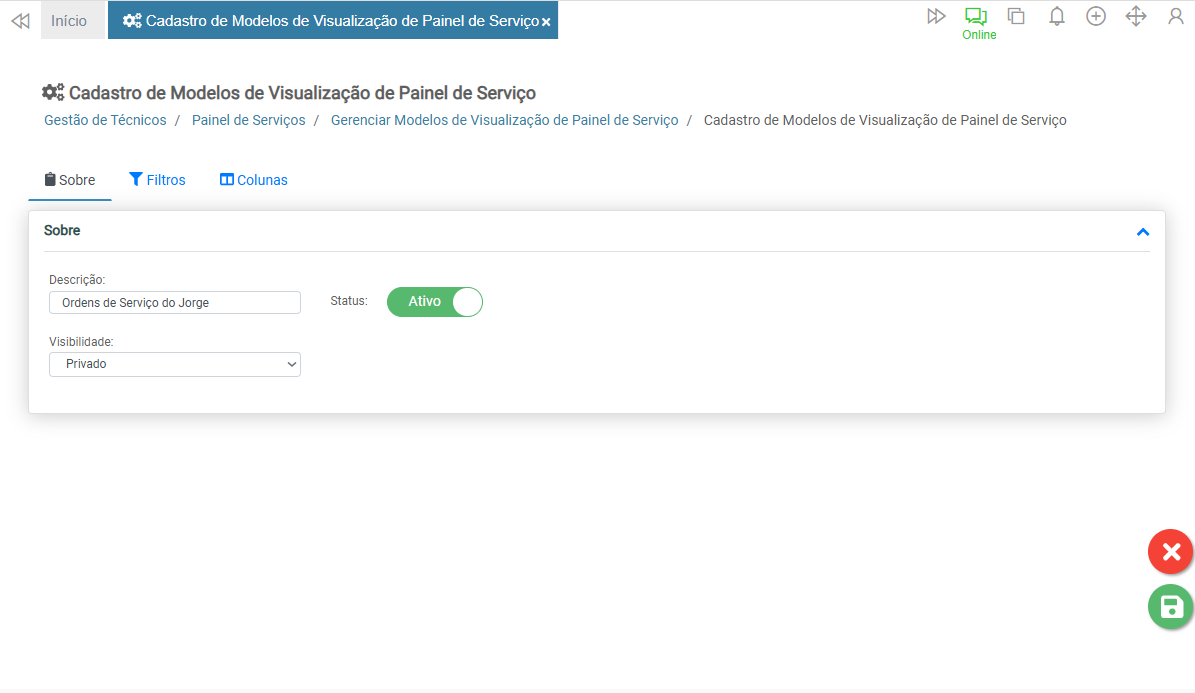
Task: Open Gestão de Técnicos breadcrumb link
Action: (x=105, y=120)
